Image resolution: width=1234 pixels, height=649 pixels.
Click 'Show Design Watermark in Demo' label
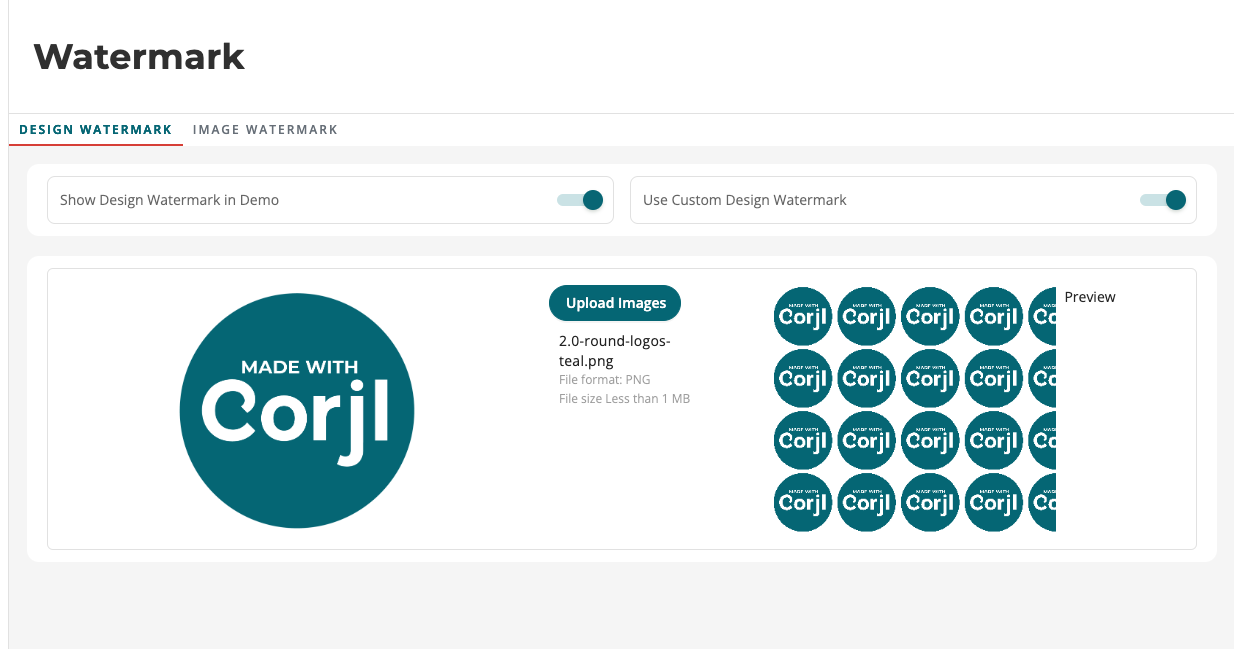click(x=169, y=200)
